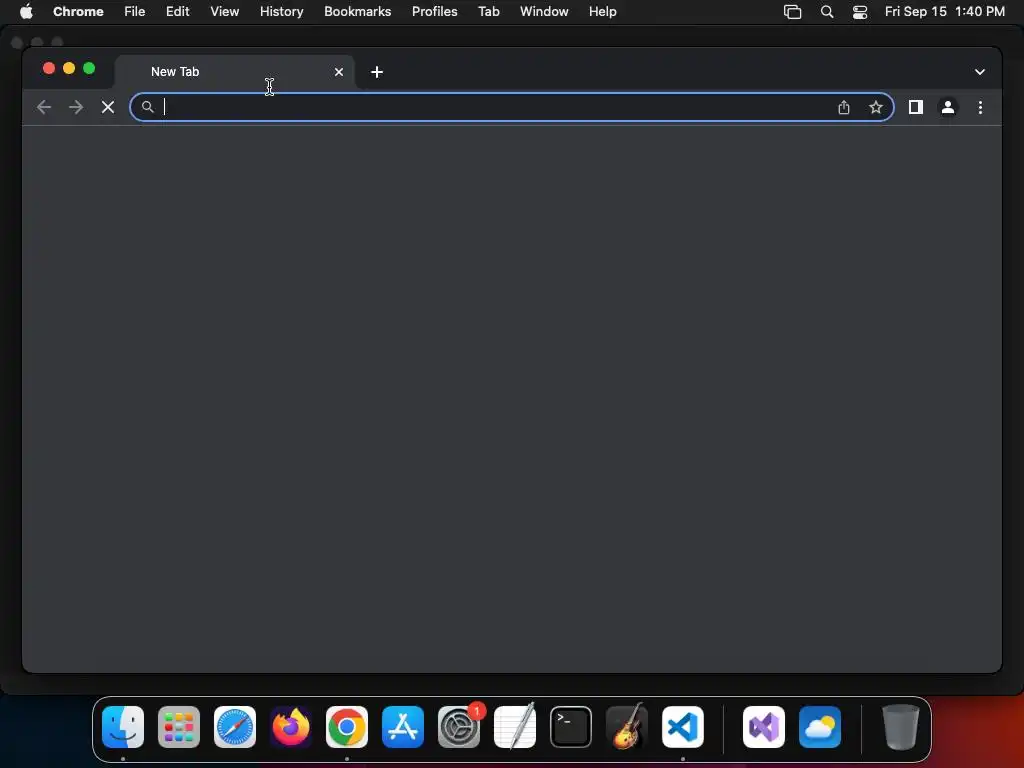
Task: Open Control Center in the menu bar
Action: pyautogui.click(x=860, y=12)
